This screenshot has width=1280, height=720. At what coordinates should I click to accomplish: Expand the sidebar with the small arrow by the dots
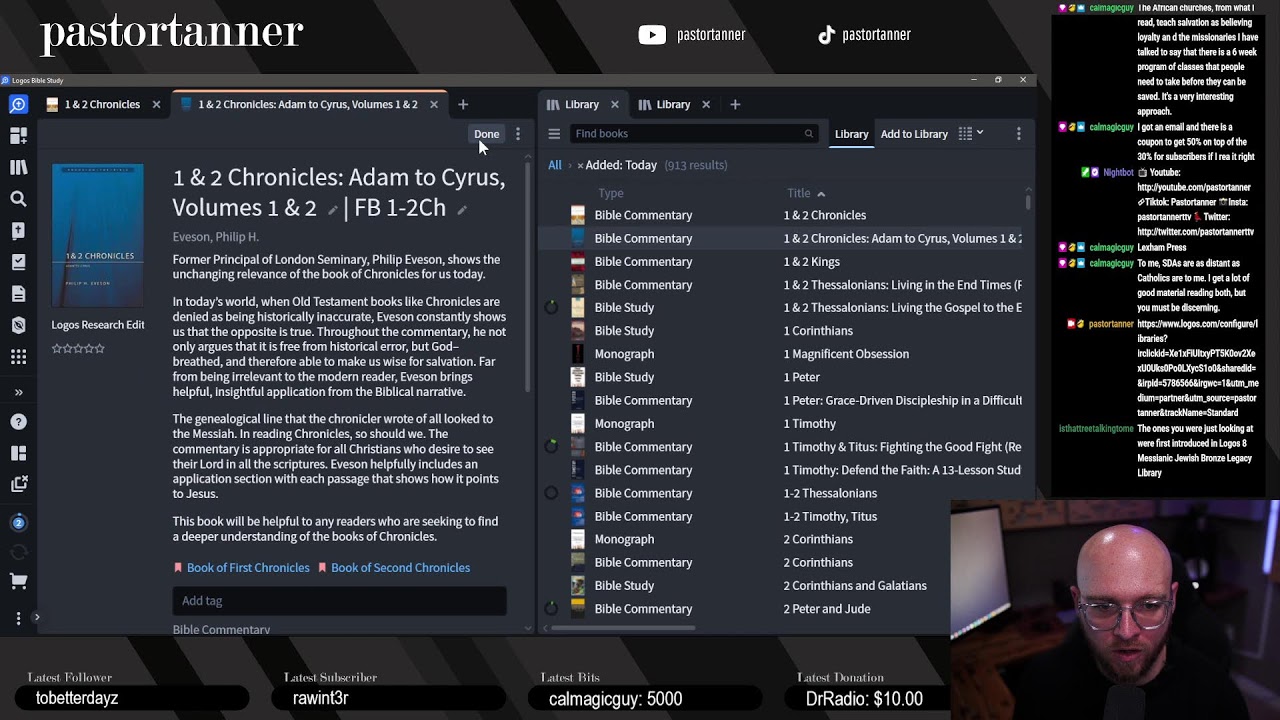pos(37,617)
